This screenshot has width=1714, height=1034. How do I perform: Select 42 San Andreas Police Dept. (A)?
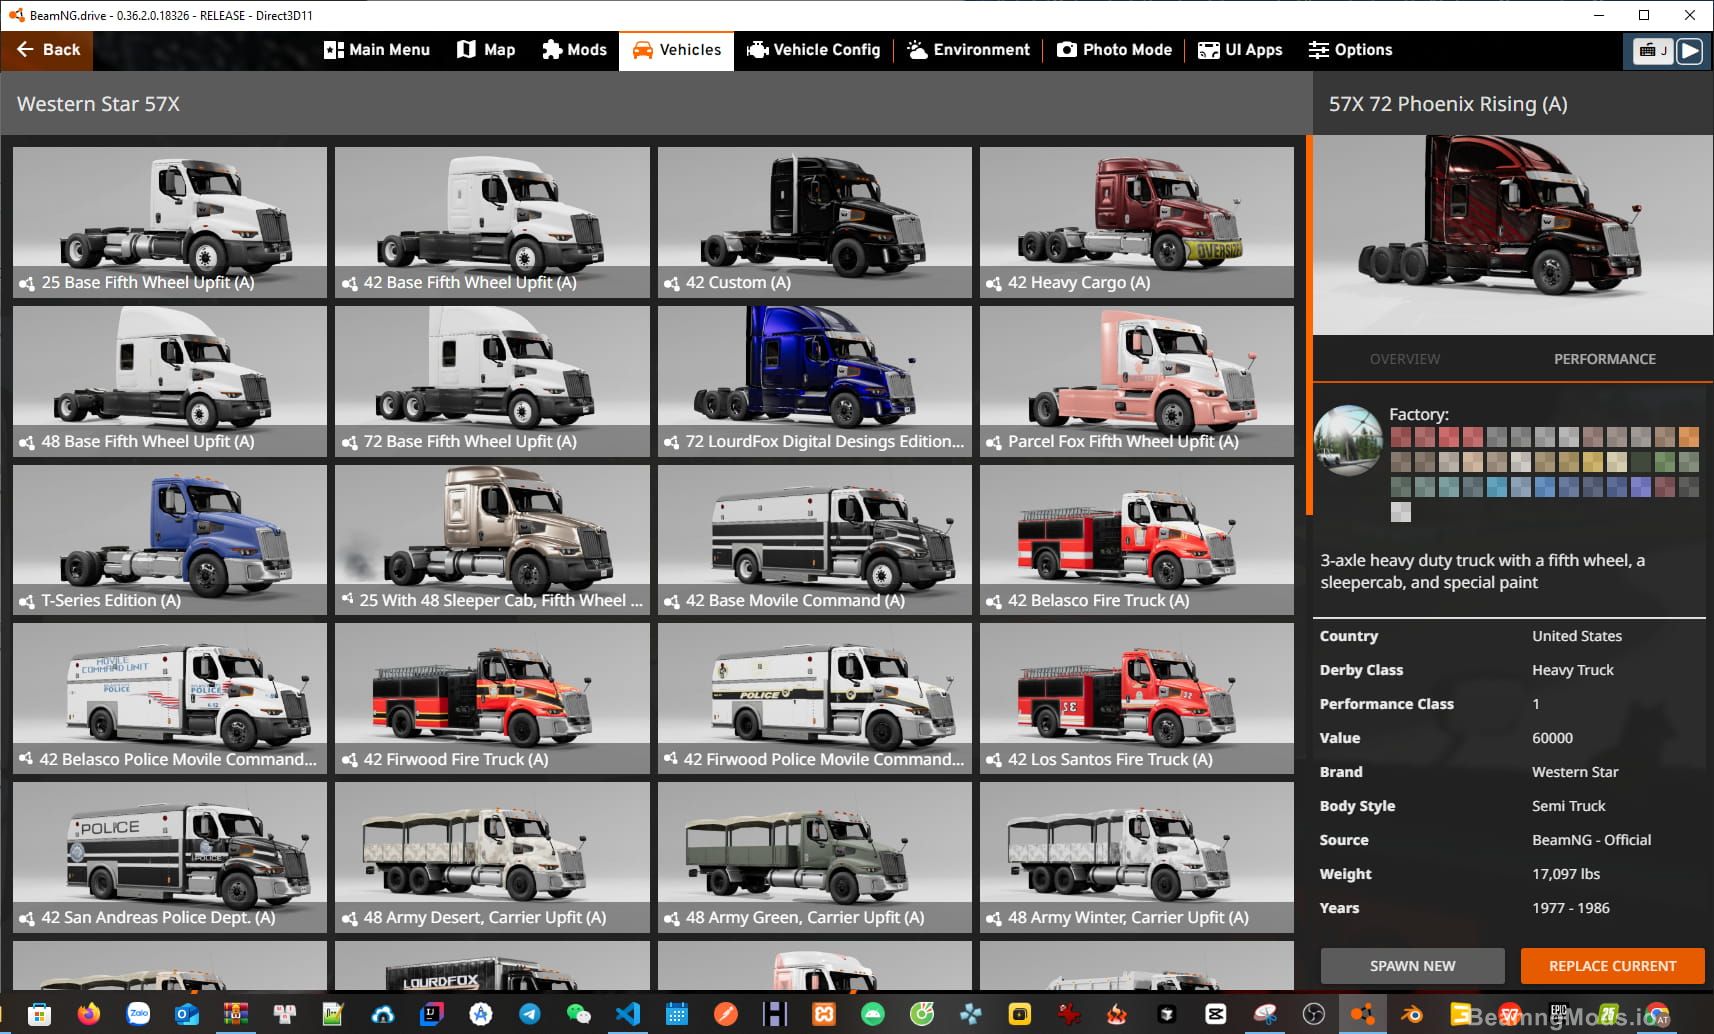[x=170, y=857]
